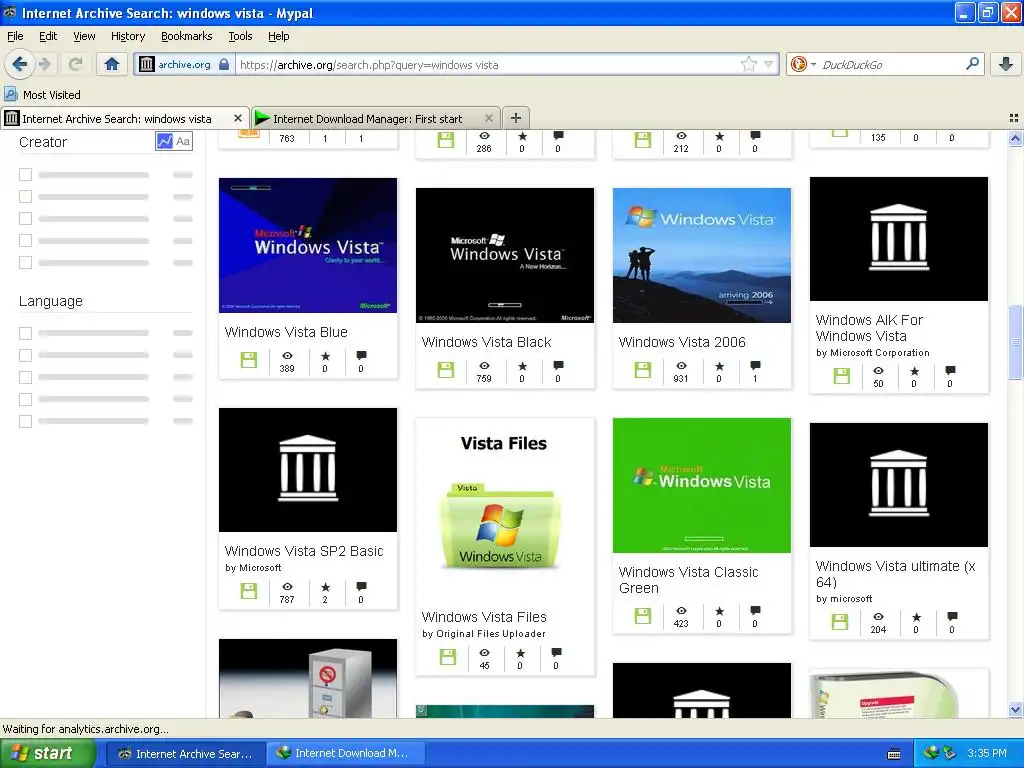The image size is (1024, 768).
Task: Click favorites star on Windows Vista ultimate x64
Action: tap(916, 616)
